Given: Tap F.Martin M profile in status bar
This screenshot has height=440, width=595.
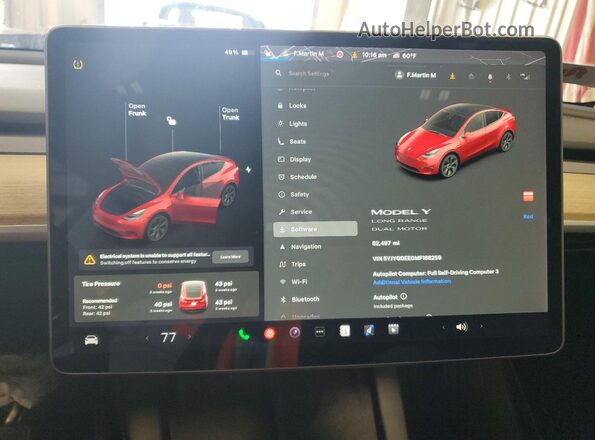Looking at the screenshot, I should click(304, 54).
